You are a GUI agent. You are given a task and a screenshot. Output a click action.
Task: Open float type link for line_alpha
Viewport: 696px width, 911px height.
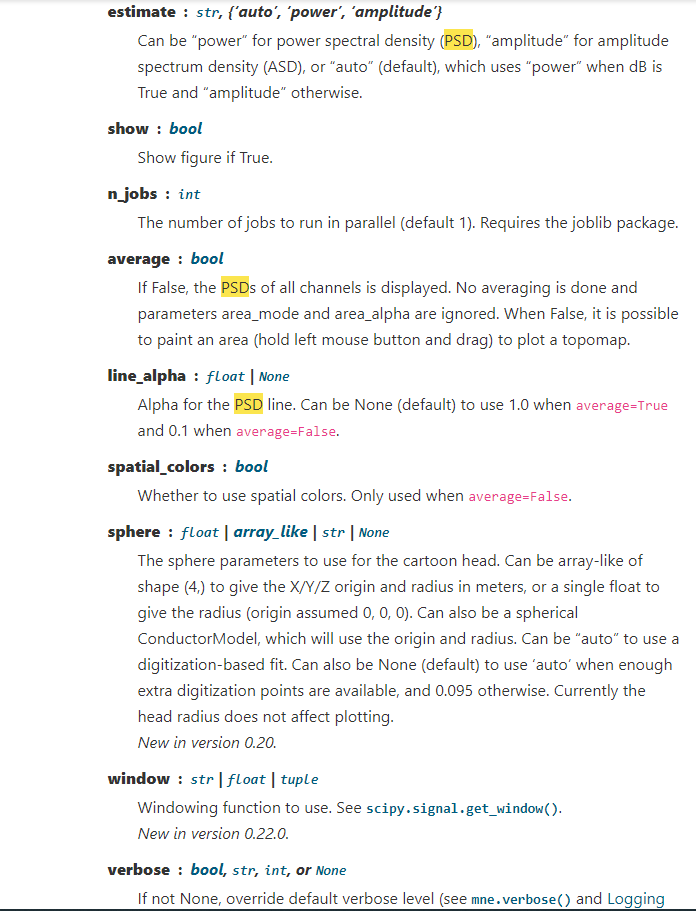(225, 376)
